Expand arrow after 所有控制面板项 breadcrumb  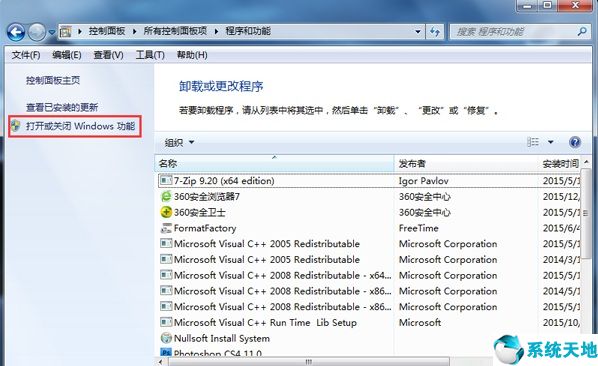point(216,32)
